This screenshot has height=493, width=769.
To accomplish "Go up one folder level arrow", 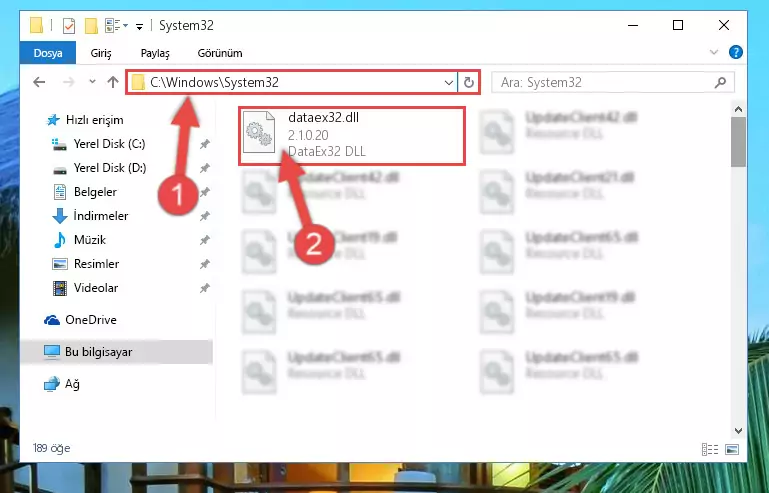I will pyautogui.click(x=113, y=82).
